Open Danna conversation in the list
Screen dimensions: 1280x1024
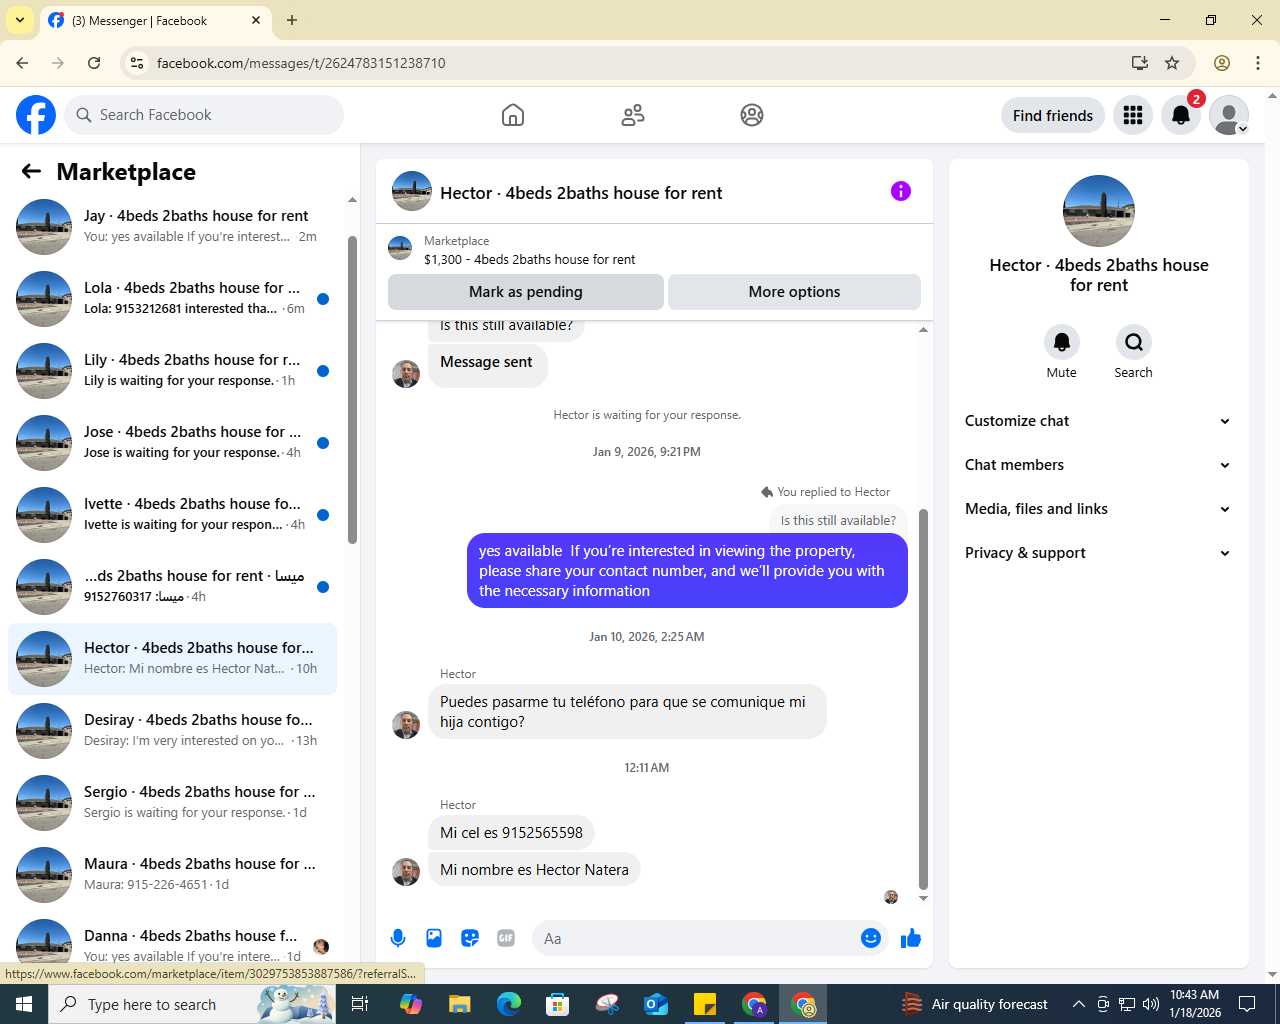[172, 945]
